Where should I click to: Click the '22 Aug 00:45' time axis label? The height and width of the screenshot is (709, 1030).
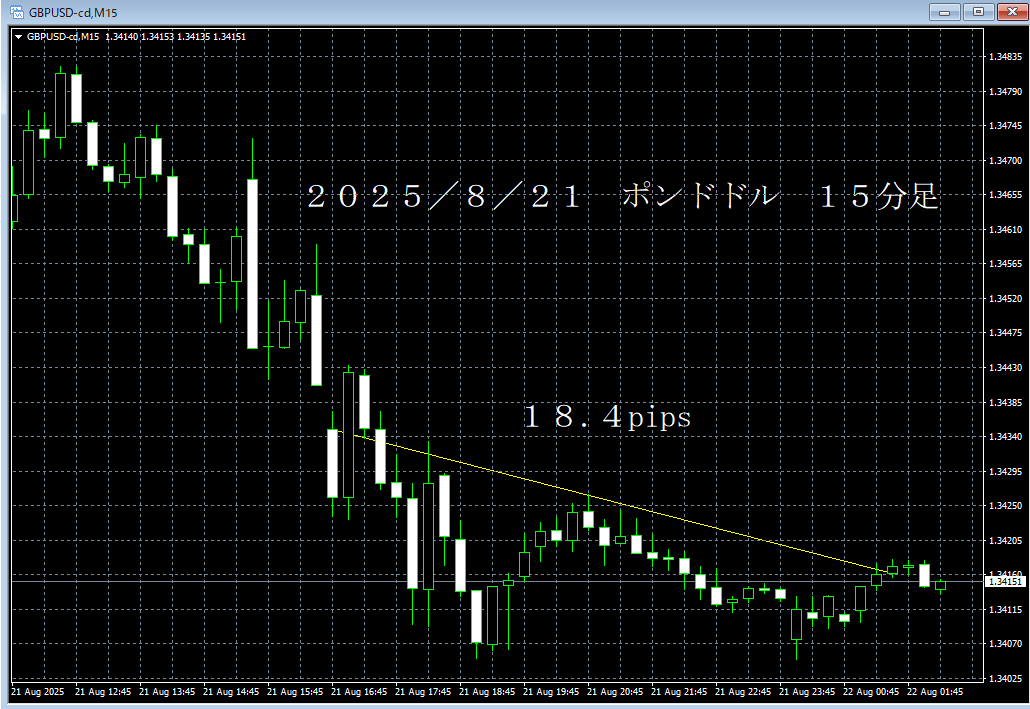point(871,692)
